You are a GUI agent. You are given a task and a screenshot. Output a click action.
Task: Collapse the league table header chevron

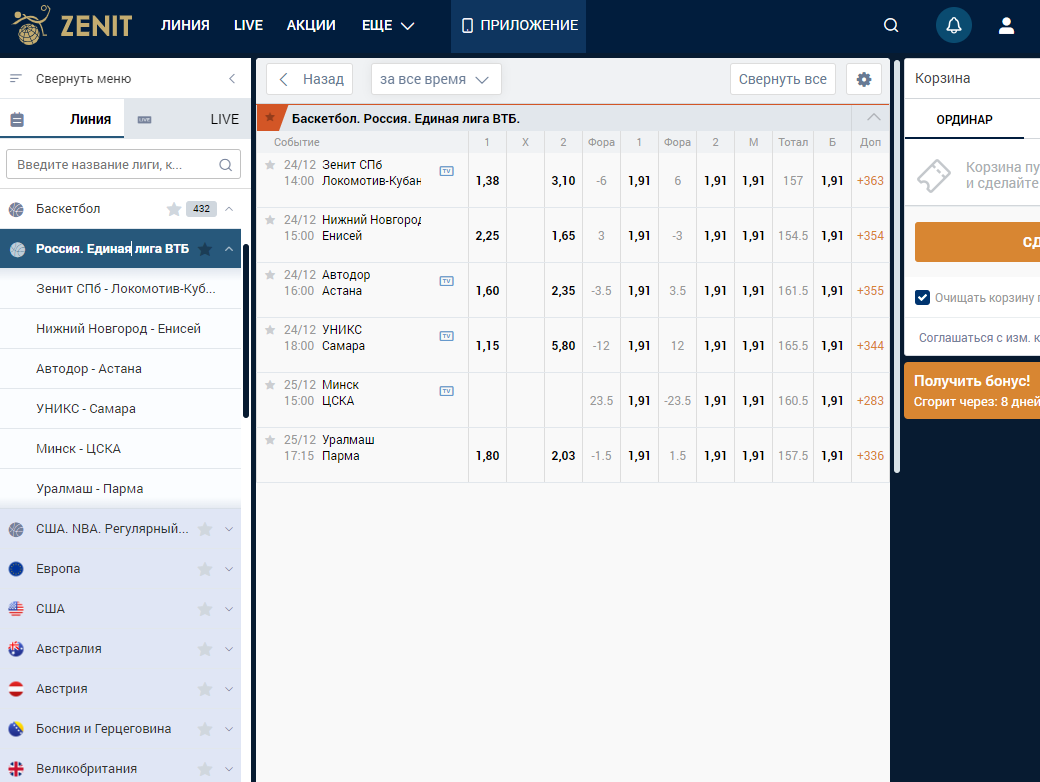874,117
